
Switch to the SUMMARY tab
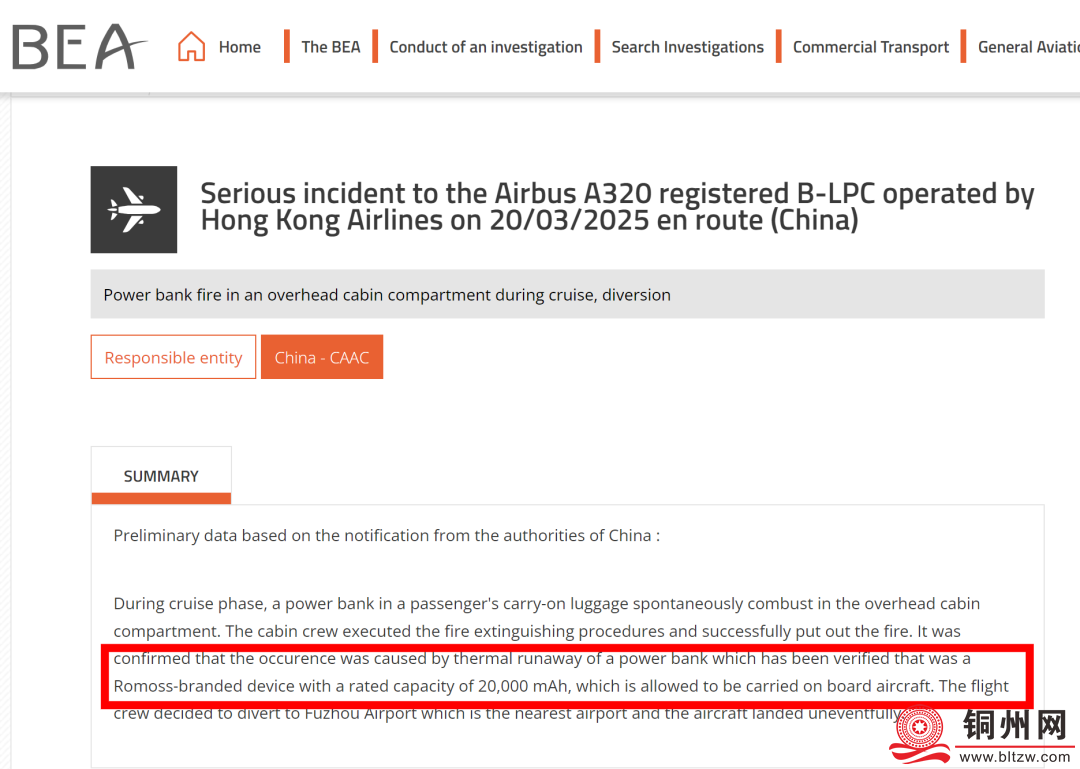pos(161,476)
